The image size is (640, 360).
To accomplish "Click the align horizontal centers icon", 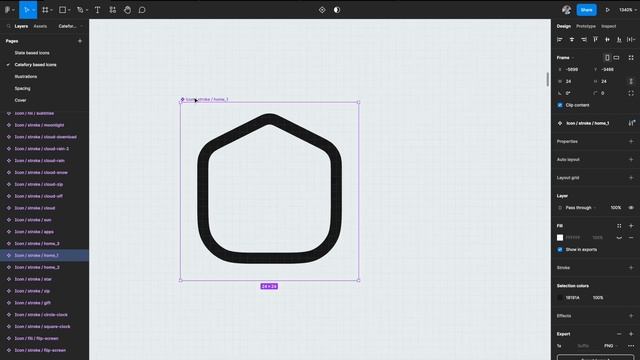I will coord(571,39).
